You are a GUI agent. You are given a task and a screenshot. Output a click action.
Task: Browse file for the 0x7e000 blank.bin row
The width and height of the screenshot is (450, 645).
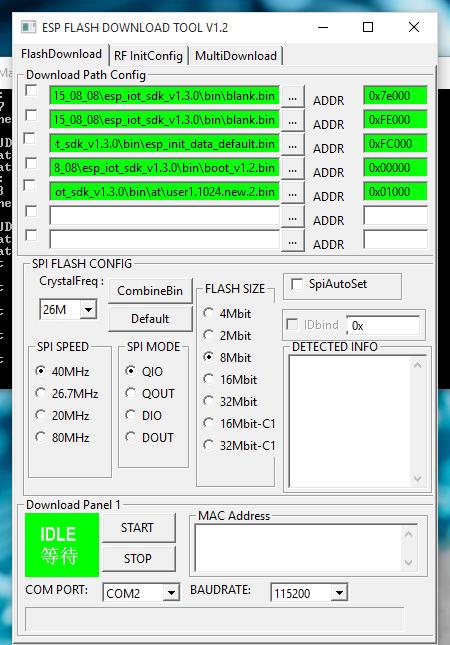pos(292,96)
